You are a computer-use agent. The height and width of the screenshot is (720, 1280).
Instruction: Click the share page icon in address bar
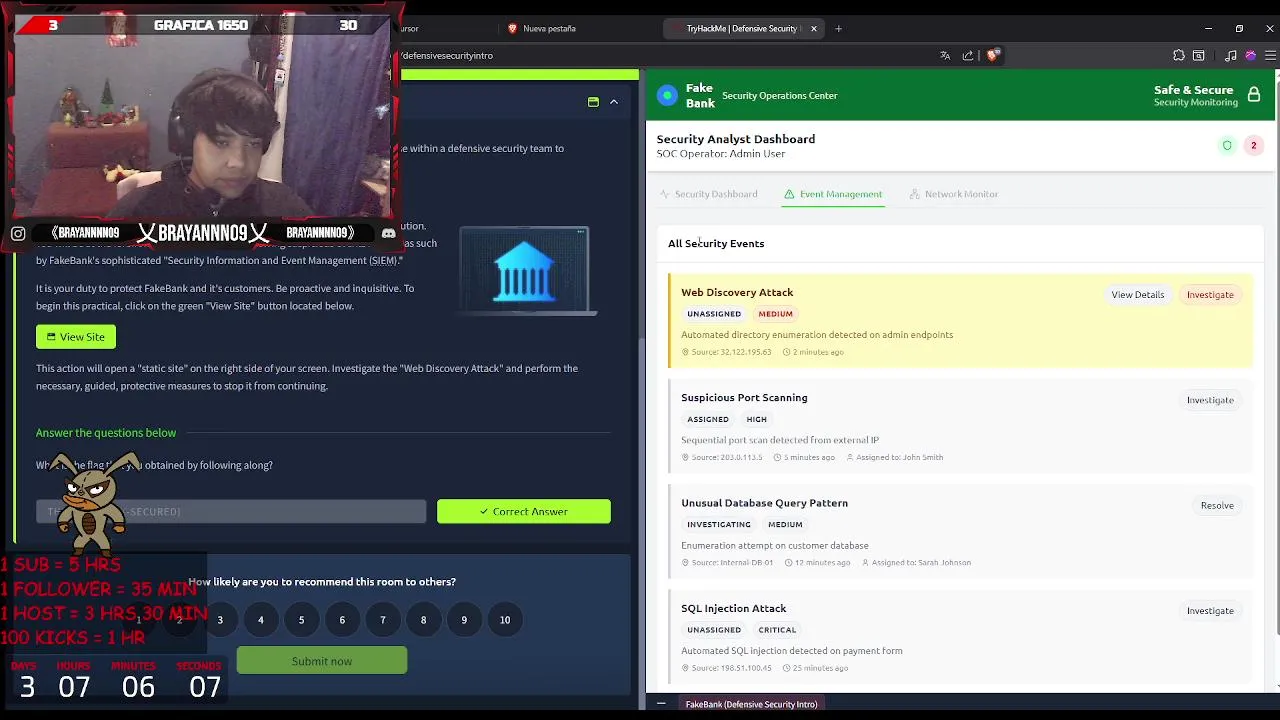[x=968, y=55]
